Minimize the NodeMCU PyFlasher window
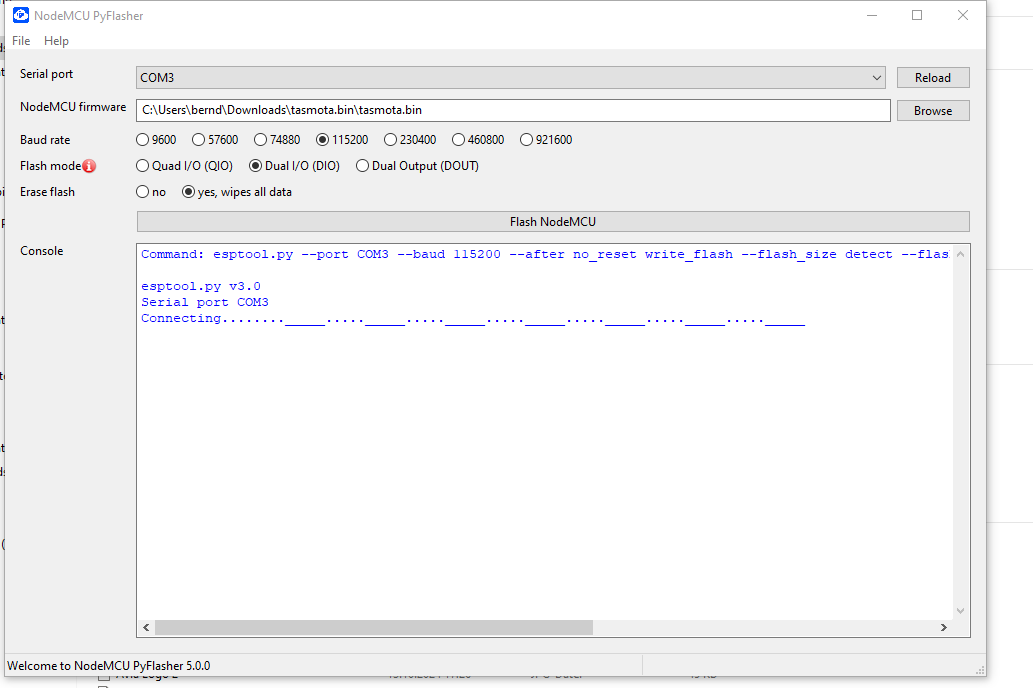This screenshot has width=1033, height=688. pos(872,15)
